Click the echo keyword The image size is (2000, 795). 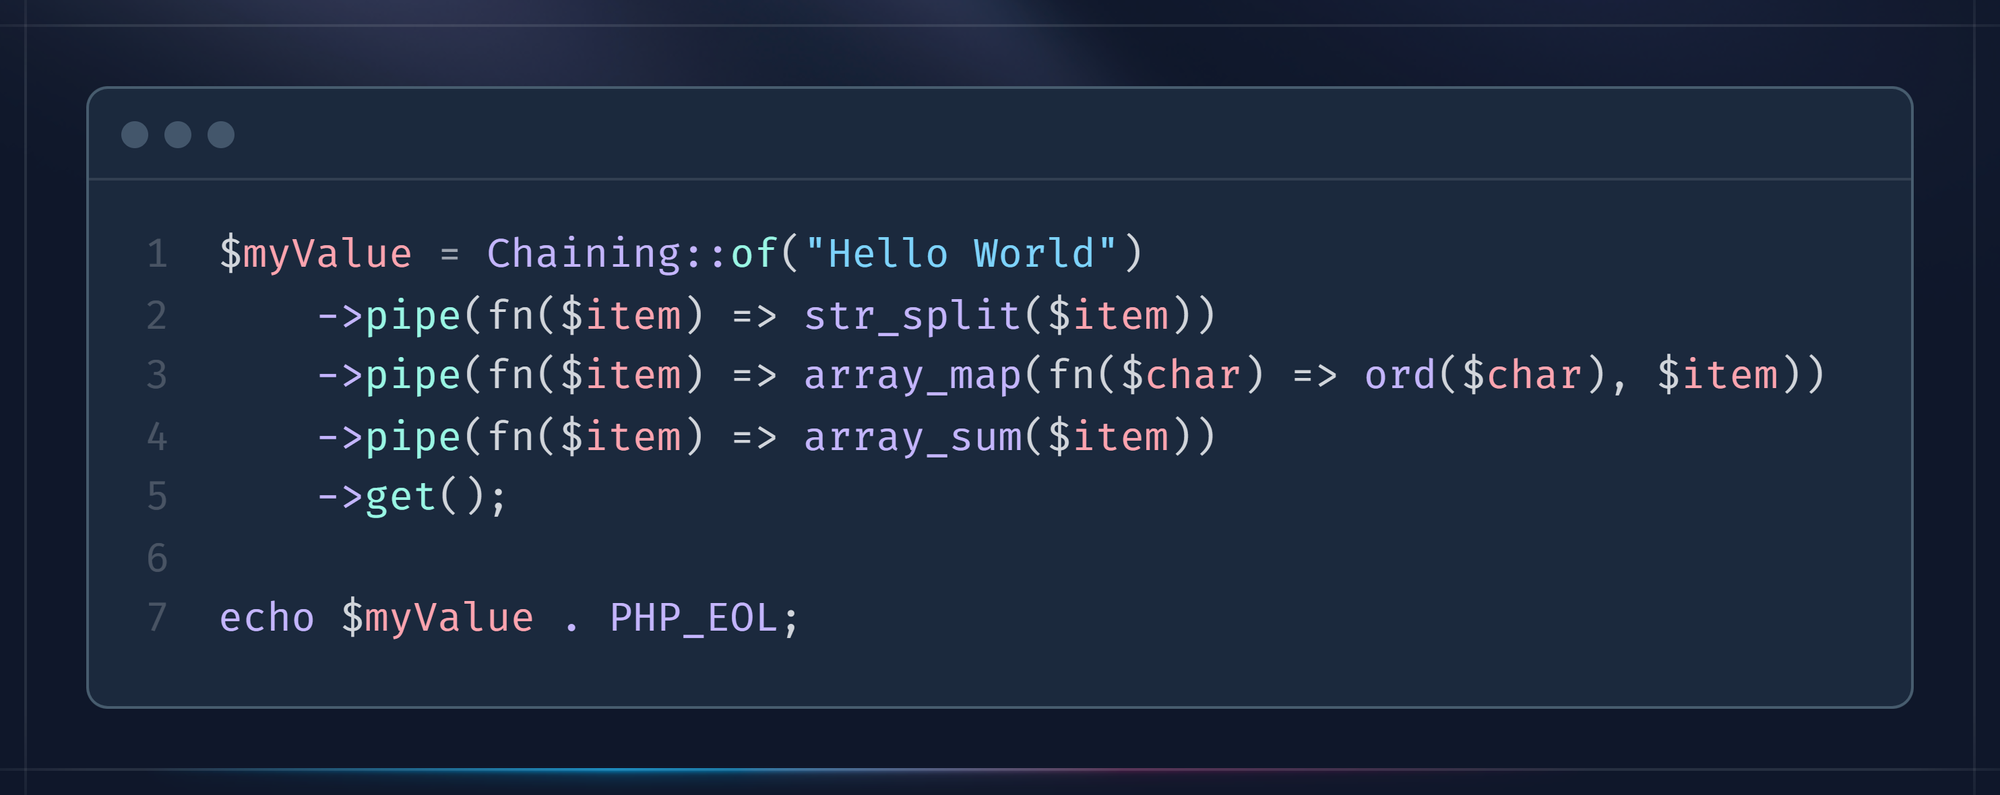point(267,618)
